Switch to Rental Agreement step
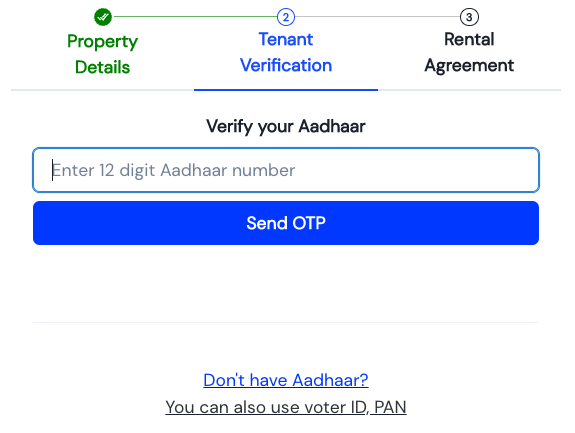The image size is (575, 433). click(x=469, y=52)
